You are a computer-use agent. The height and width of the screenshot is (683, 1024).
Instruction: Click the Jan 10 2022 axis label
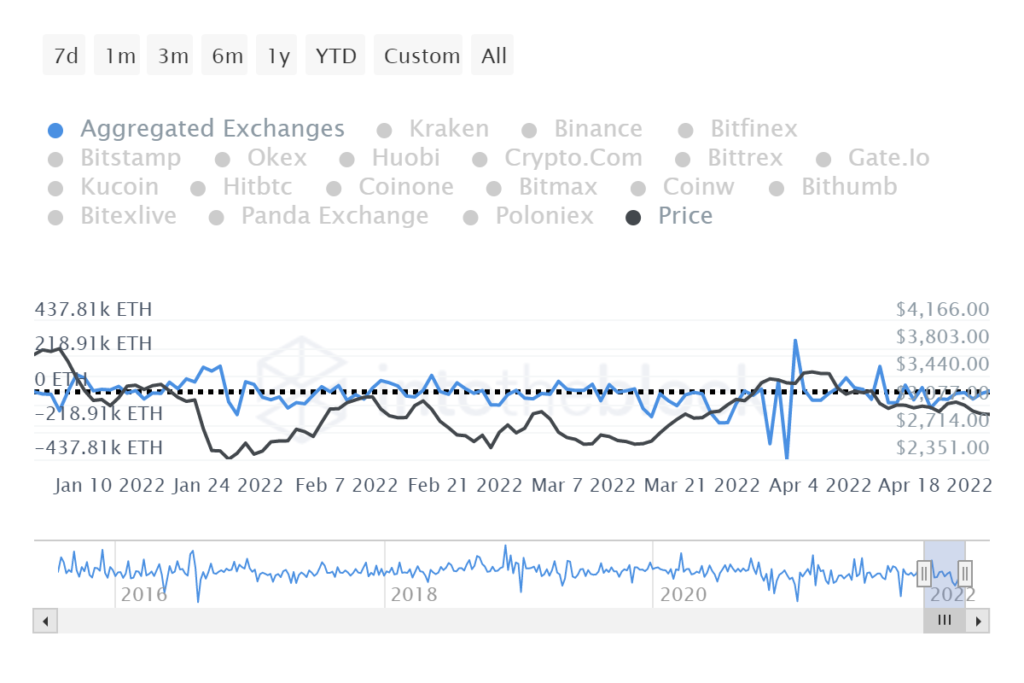[x=109, y=485]
